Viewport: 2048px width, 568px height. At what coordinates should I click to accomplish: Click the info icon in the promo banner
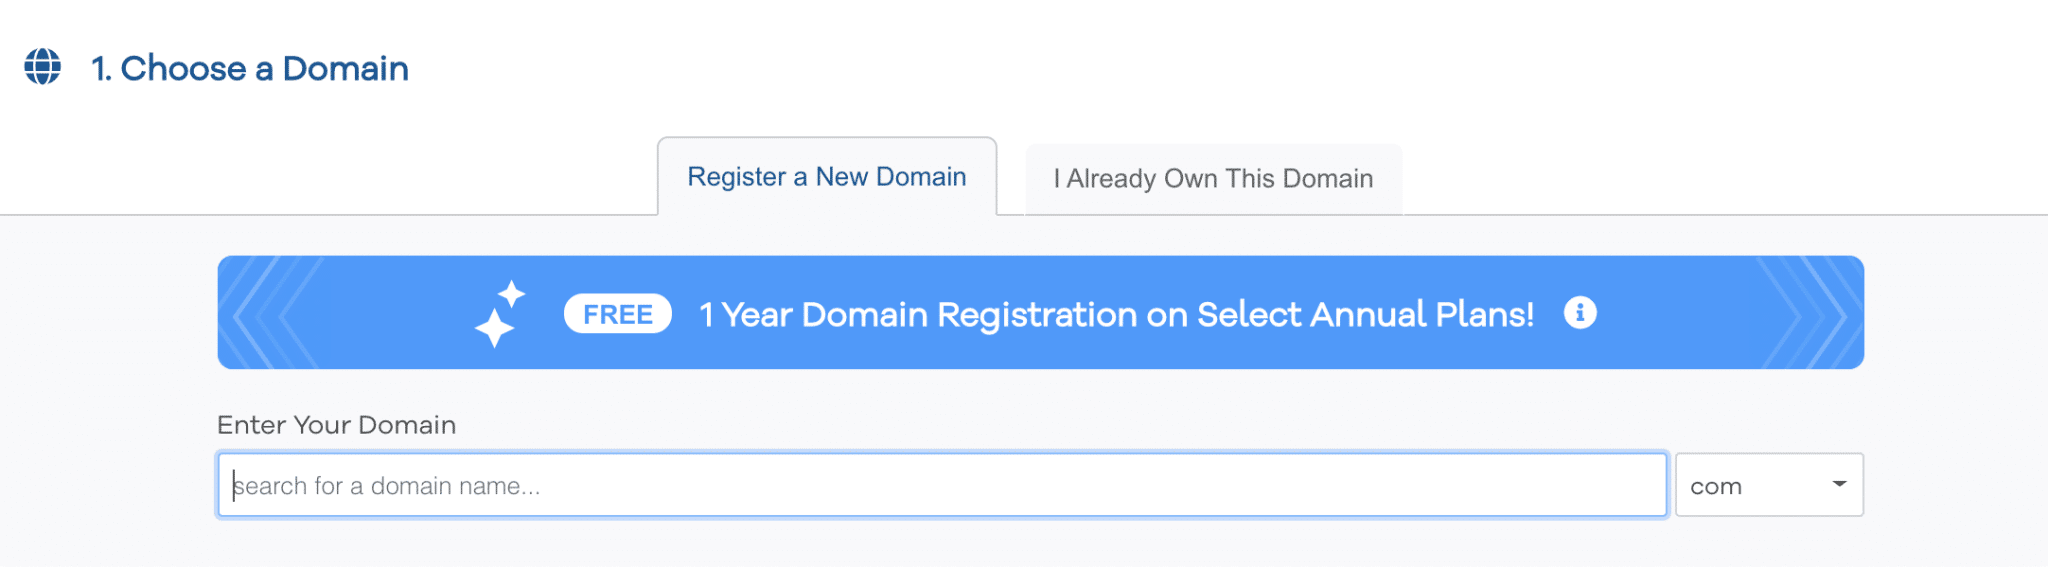(x=1580, y=313)
